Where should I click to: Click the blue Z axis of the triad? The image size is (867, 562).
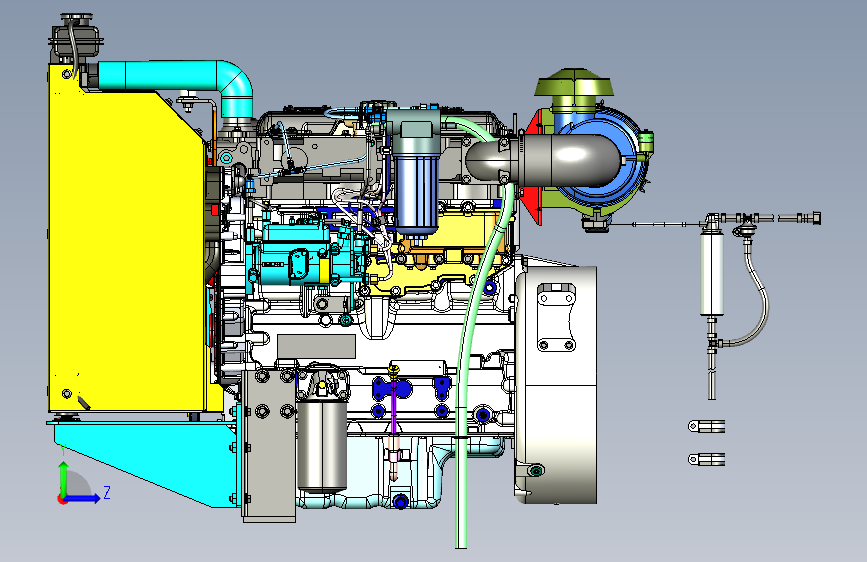83,498
